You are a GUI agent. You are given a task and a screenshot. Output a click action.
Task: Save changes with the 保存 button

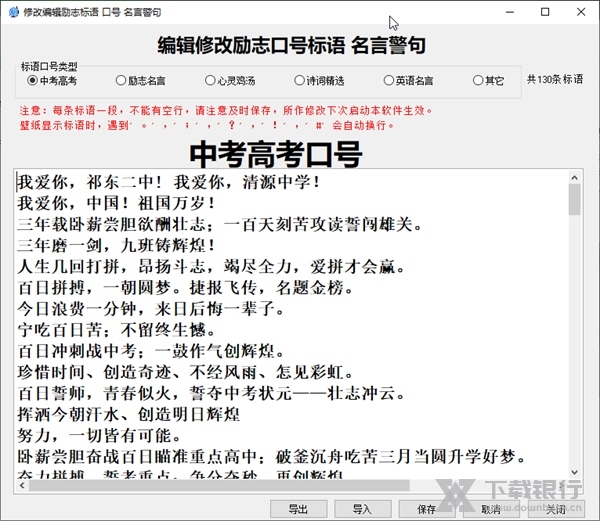click(427, 509)
